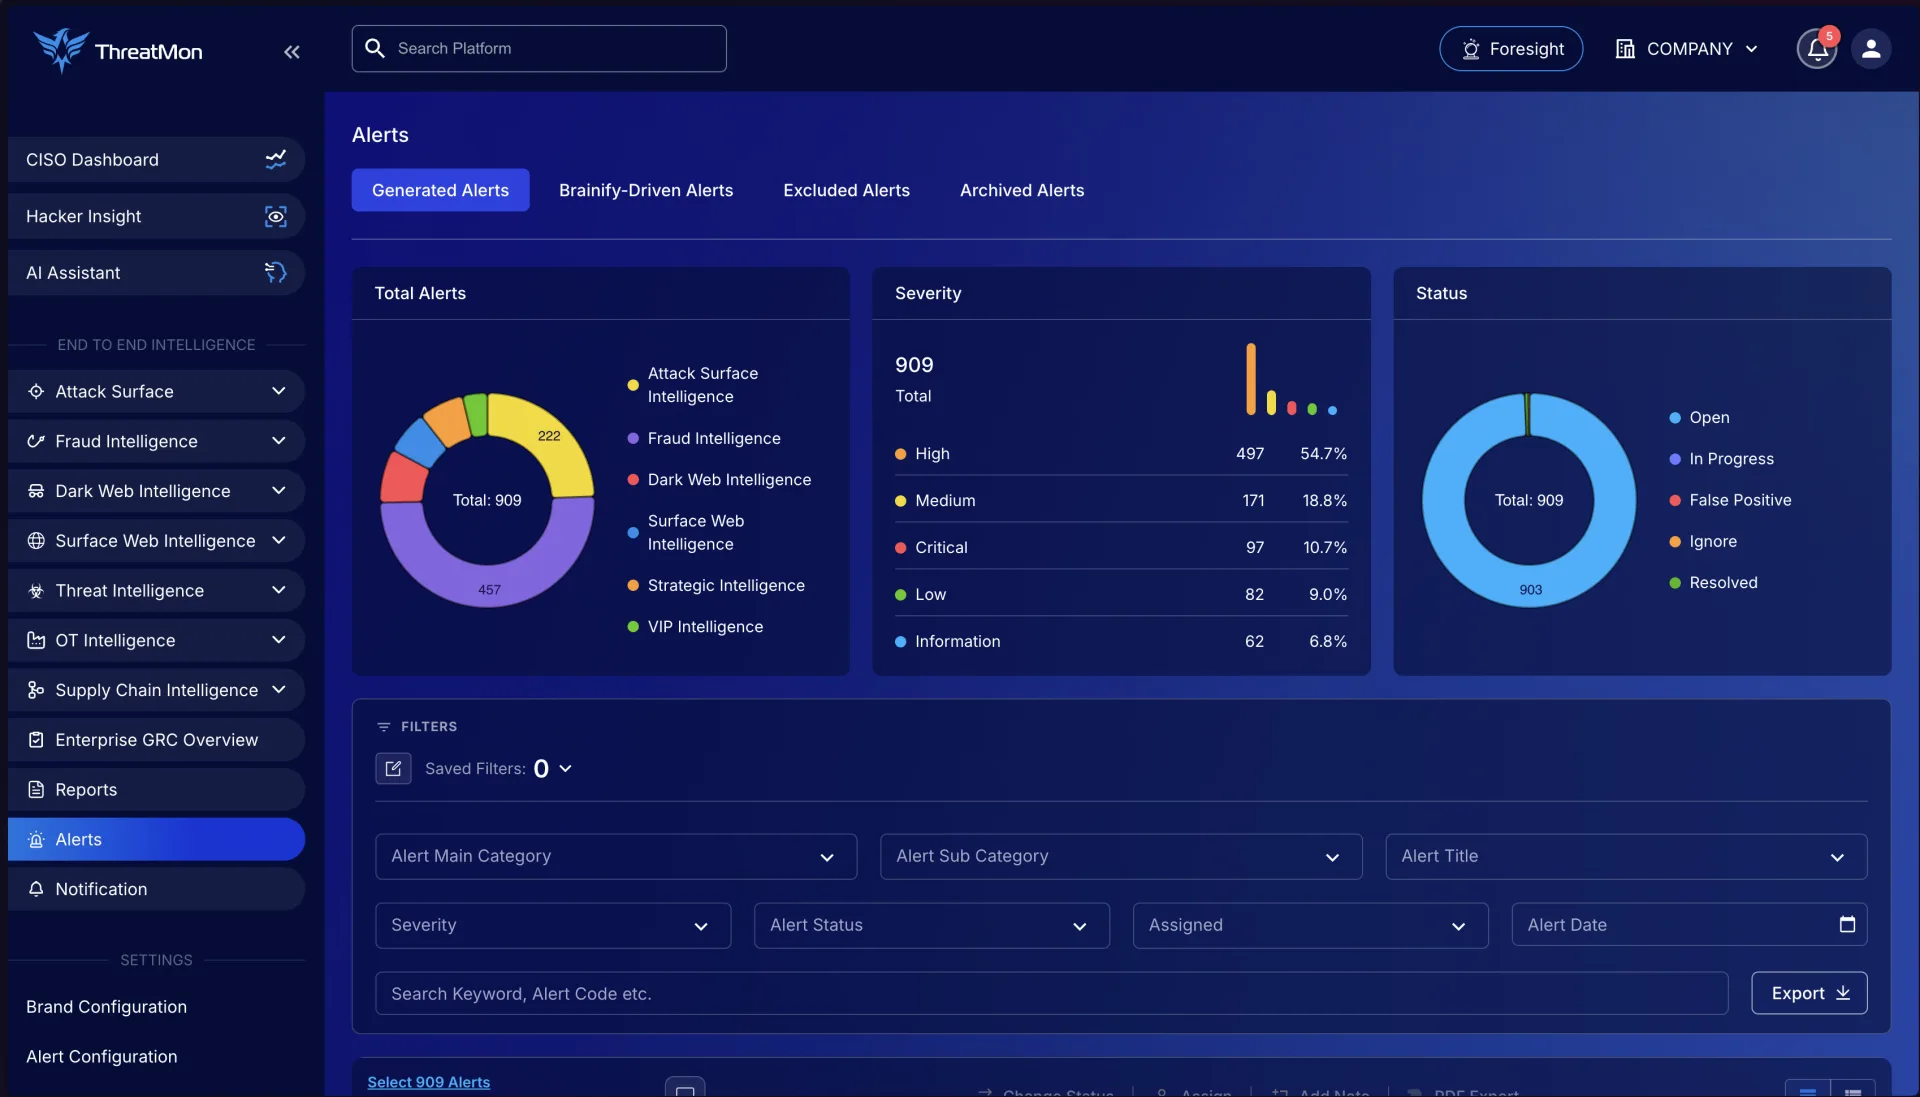The image size is (1920, 1097).
Task: Open the Alert Status dropdown
Action: point(931,925)
